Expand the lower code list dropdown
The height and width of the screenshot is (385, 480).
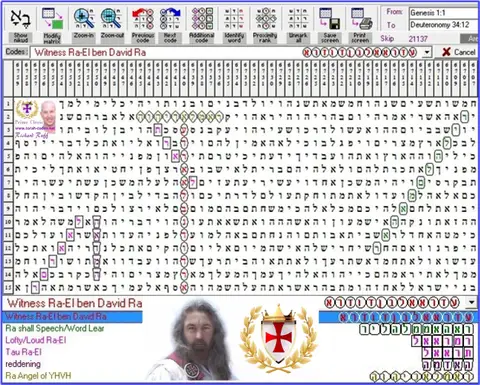[x=471, y=303]
